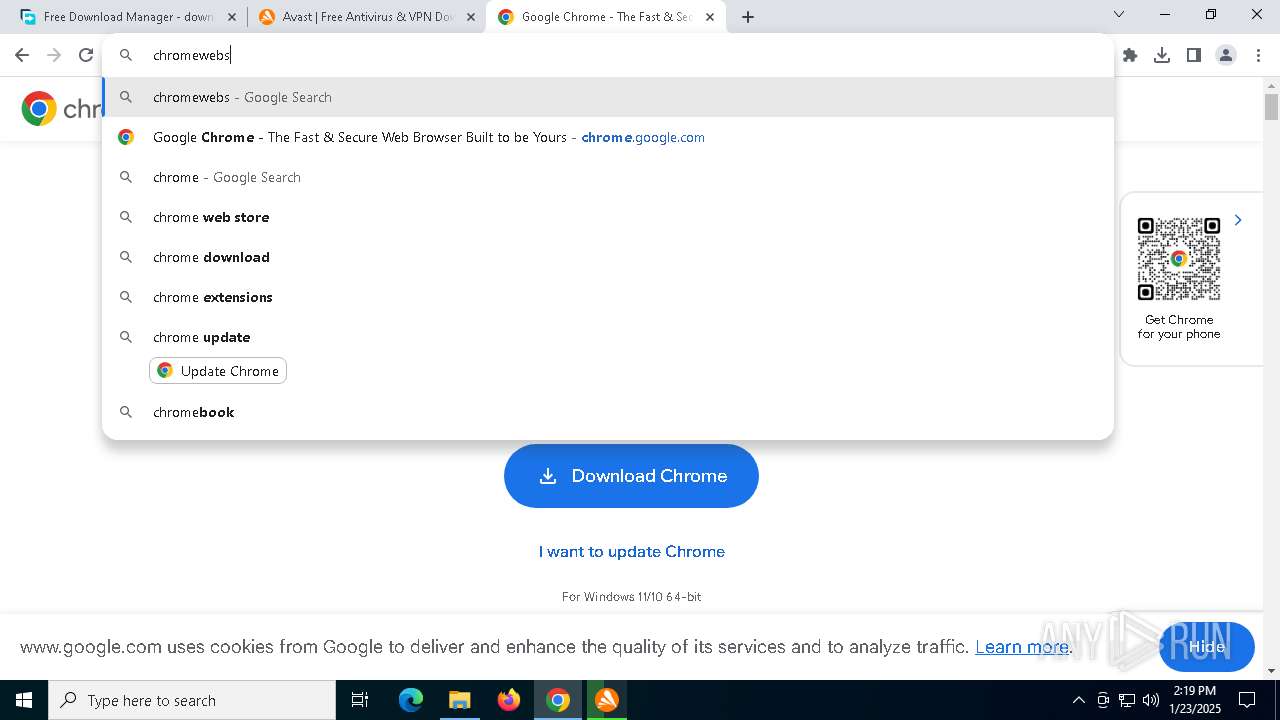Switch to Avast Free Antivirus tab

(x=367, y=17)
